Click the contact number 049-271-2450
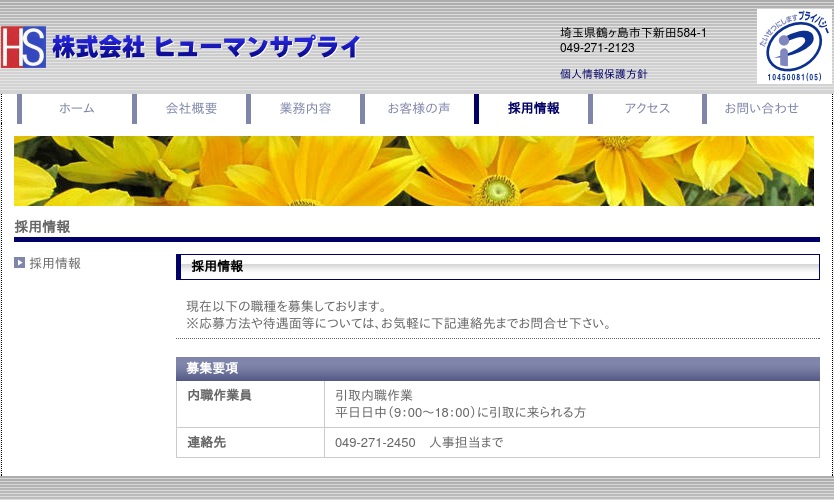This screenshot has height=500, width=834. (375, 442)
